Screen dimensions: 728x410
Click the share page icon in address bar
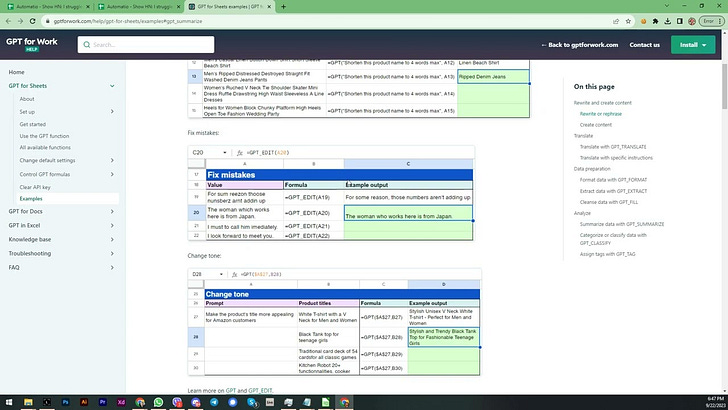tap(616, 21)
